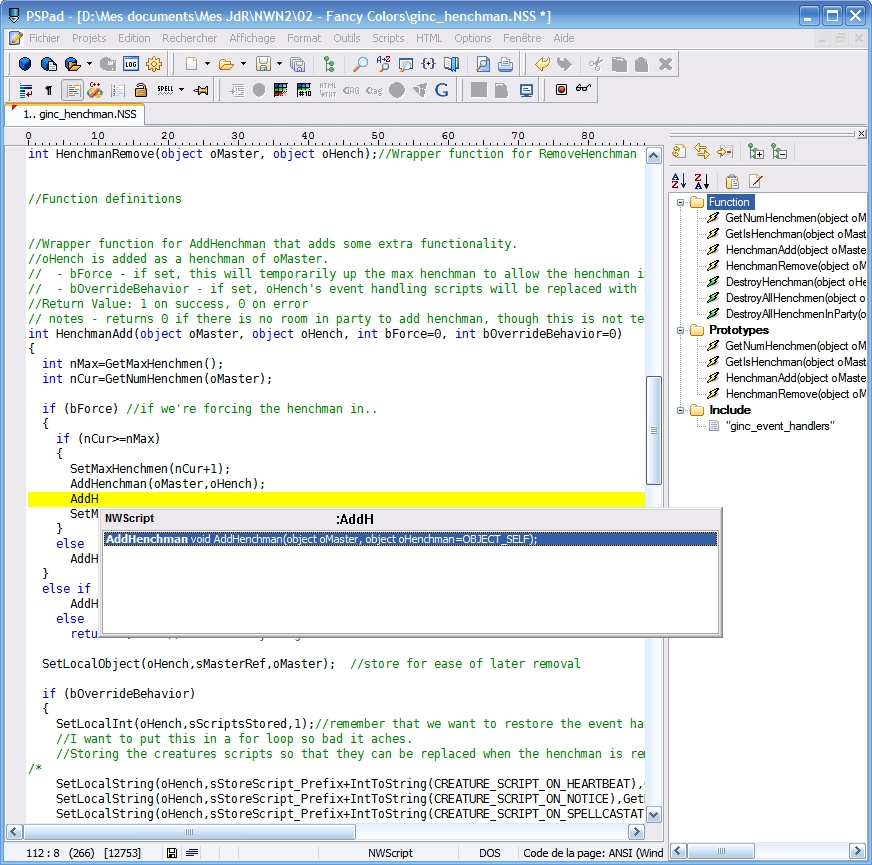The image size is (872, 865).
Task: Click the padlock icon in second toolbar
Action: (141, 90)
